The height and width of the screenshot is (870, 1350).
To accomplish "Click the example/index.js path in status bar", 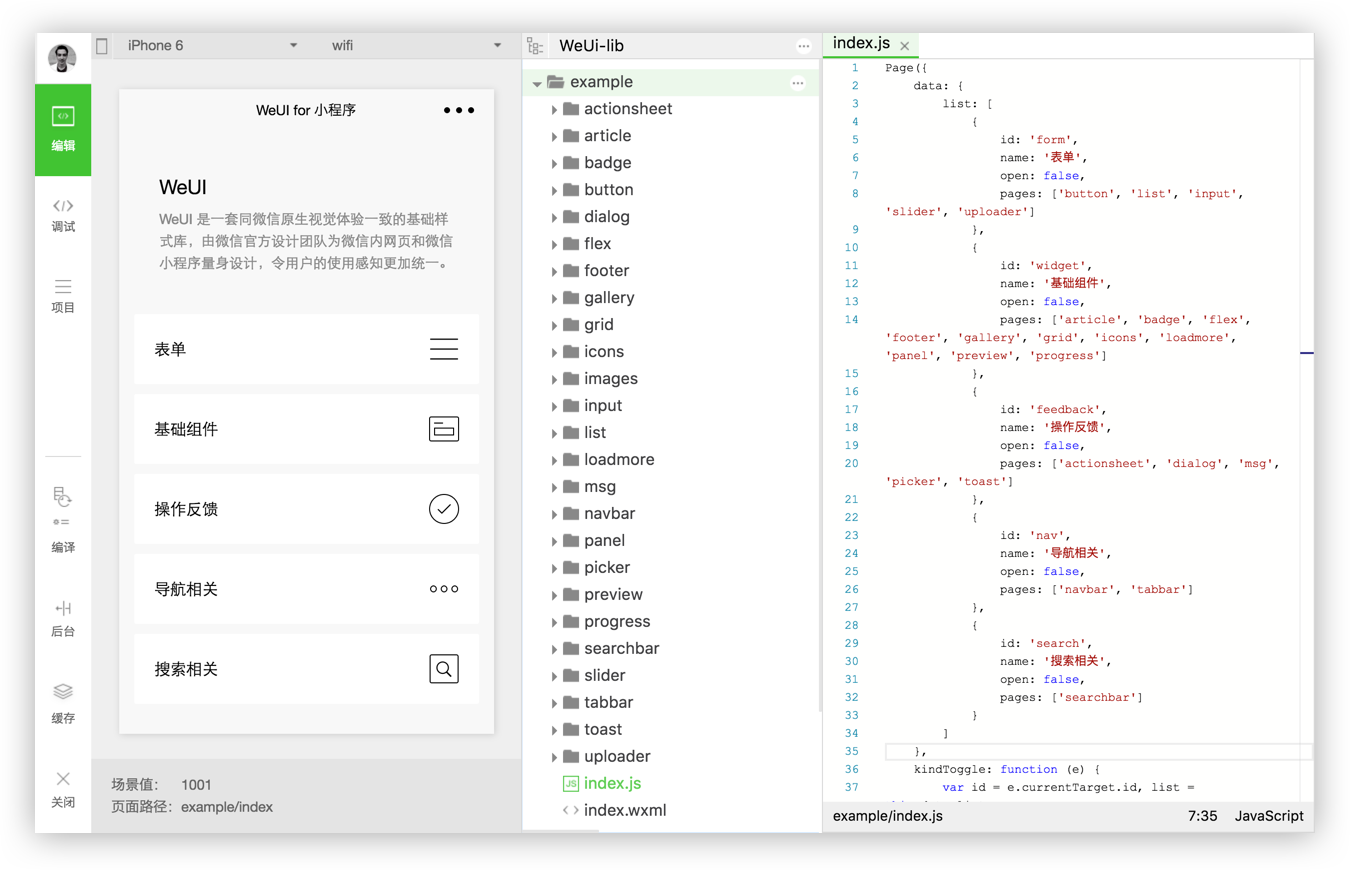I will (x=887, y=816).
